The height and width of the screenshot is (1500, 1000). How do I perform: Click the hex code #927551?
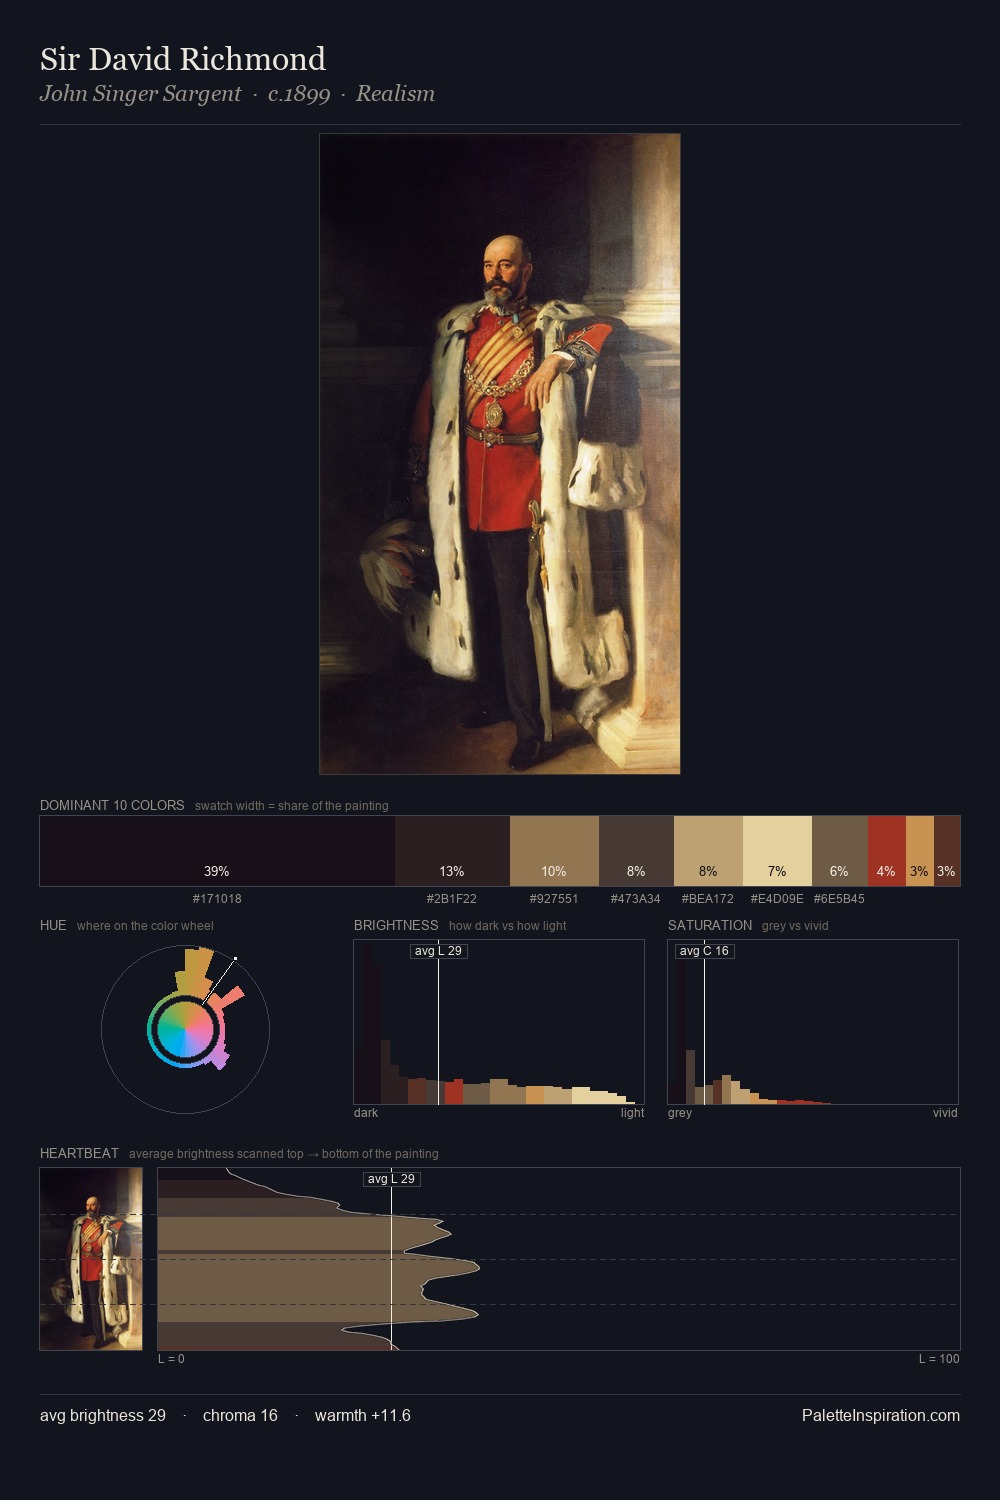tap(554, 899)
